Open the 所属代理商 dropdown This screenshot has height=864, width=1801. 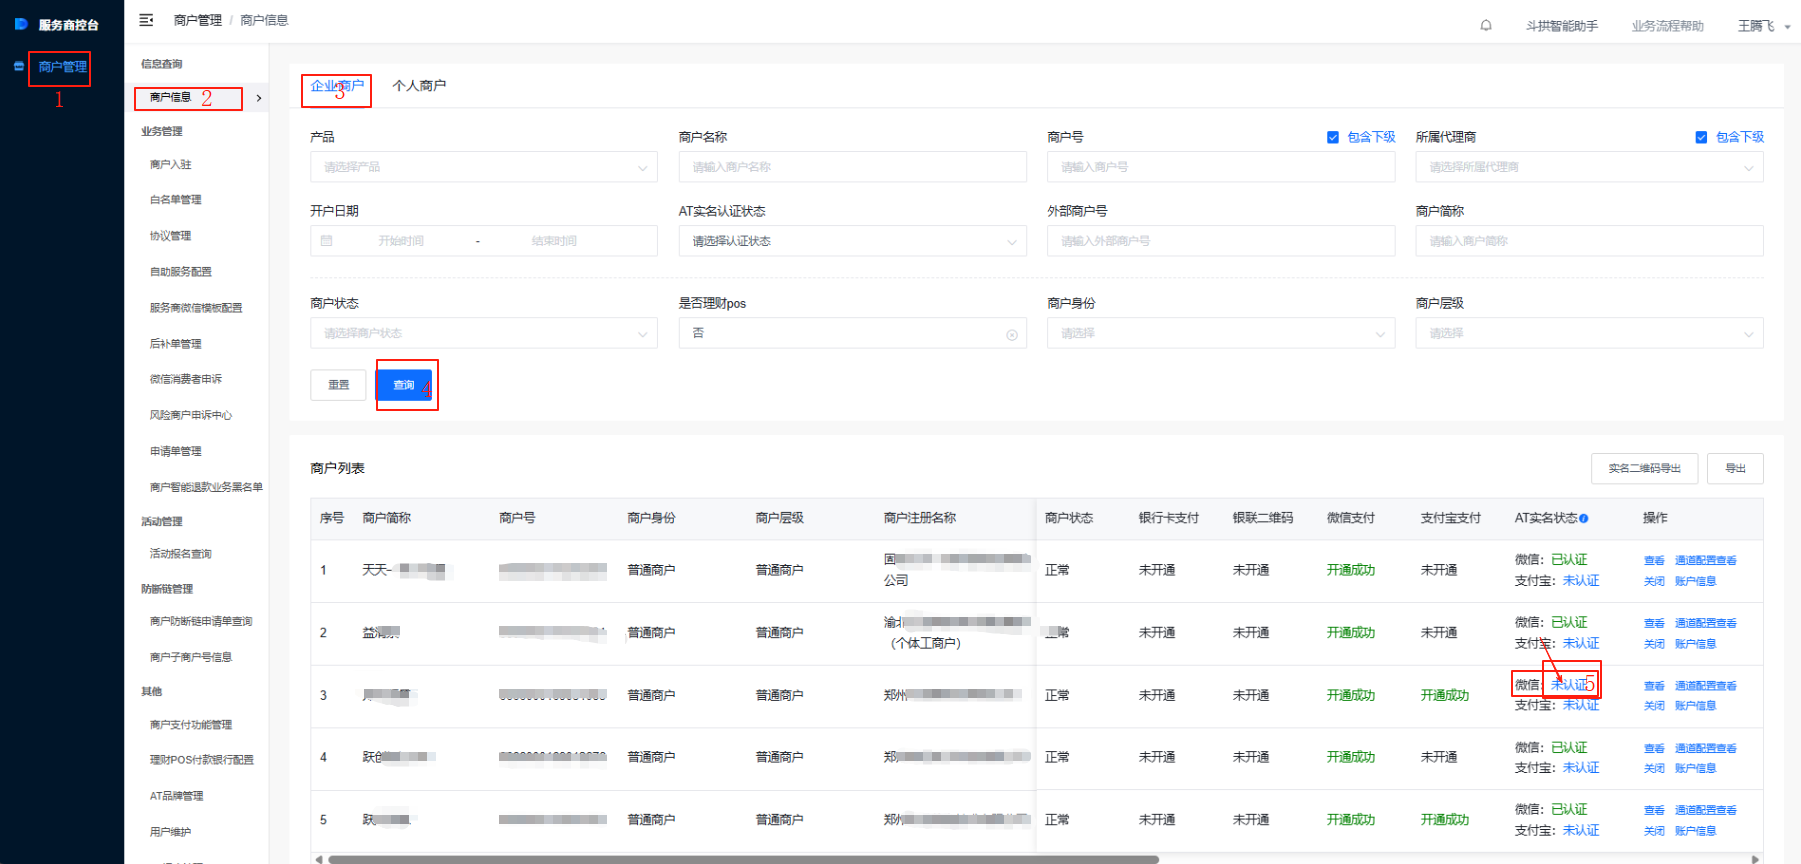pyautogui.click(x=1589, y=167)
